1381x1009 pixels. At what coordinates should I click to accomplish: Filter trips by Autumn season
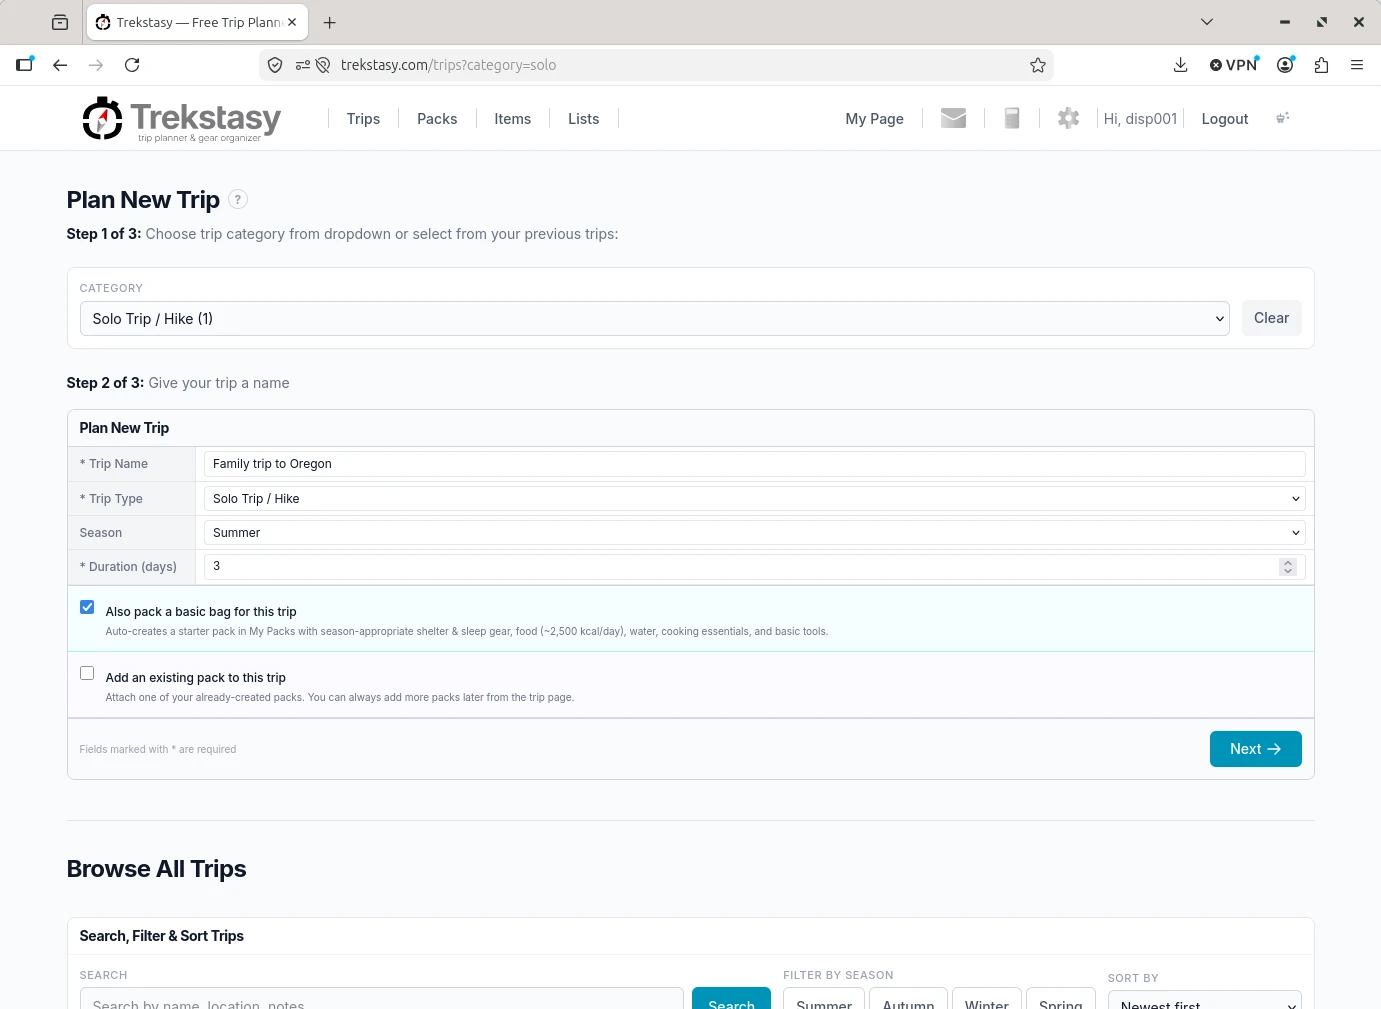pos(908,999)
